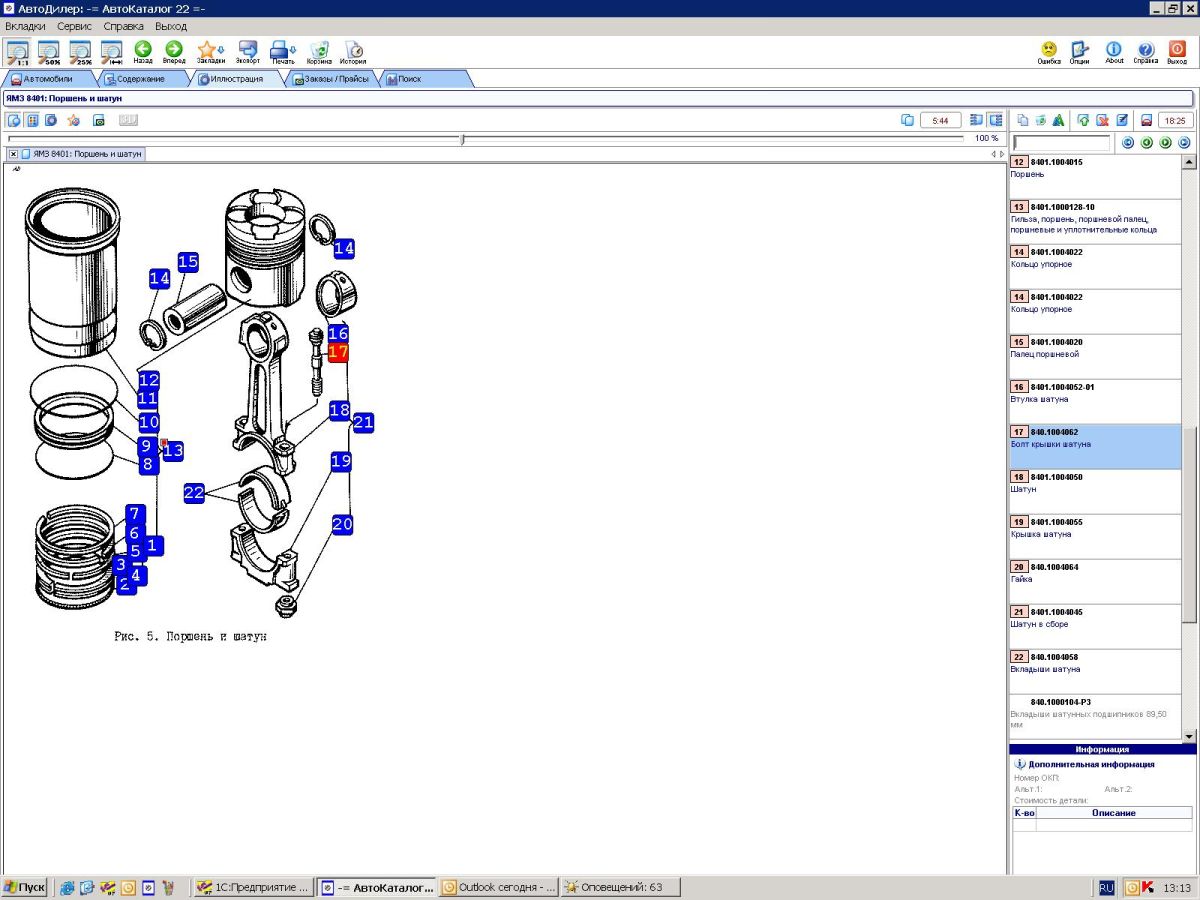Click the Назад (Back) green arrow

(143, 50)
